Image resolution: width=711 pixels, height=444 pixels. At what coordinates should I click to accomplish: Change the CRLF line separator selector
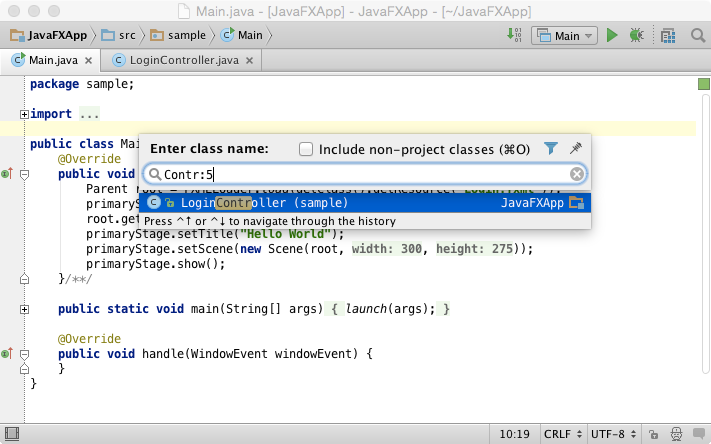[563, 434]
